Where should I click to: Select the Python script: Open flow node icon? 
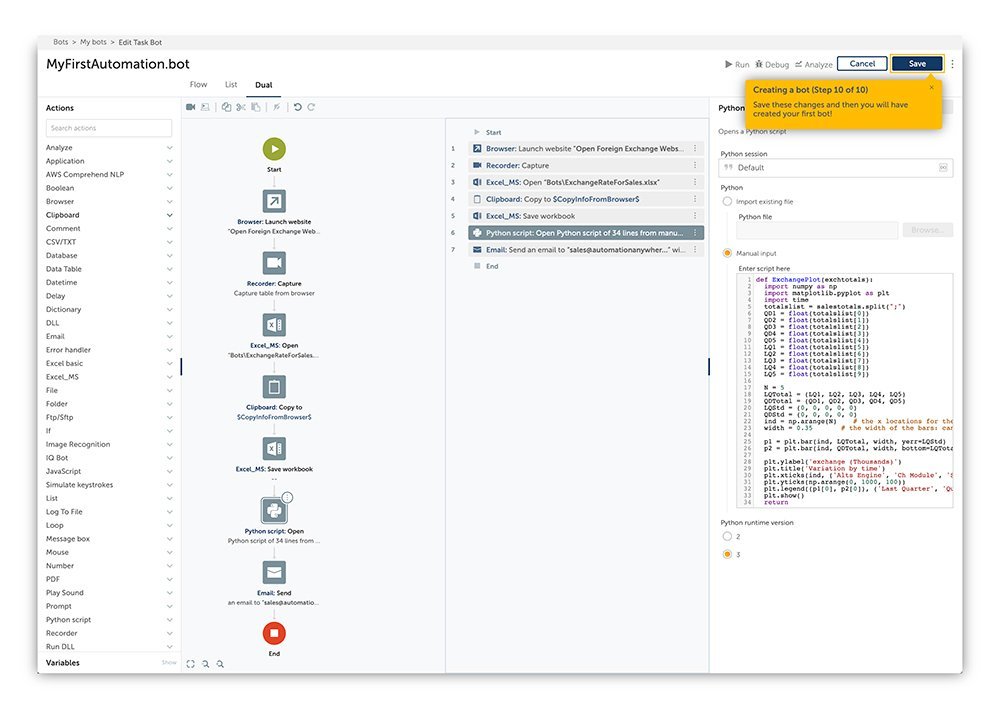(274, 510)
